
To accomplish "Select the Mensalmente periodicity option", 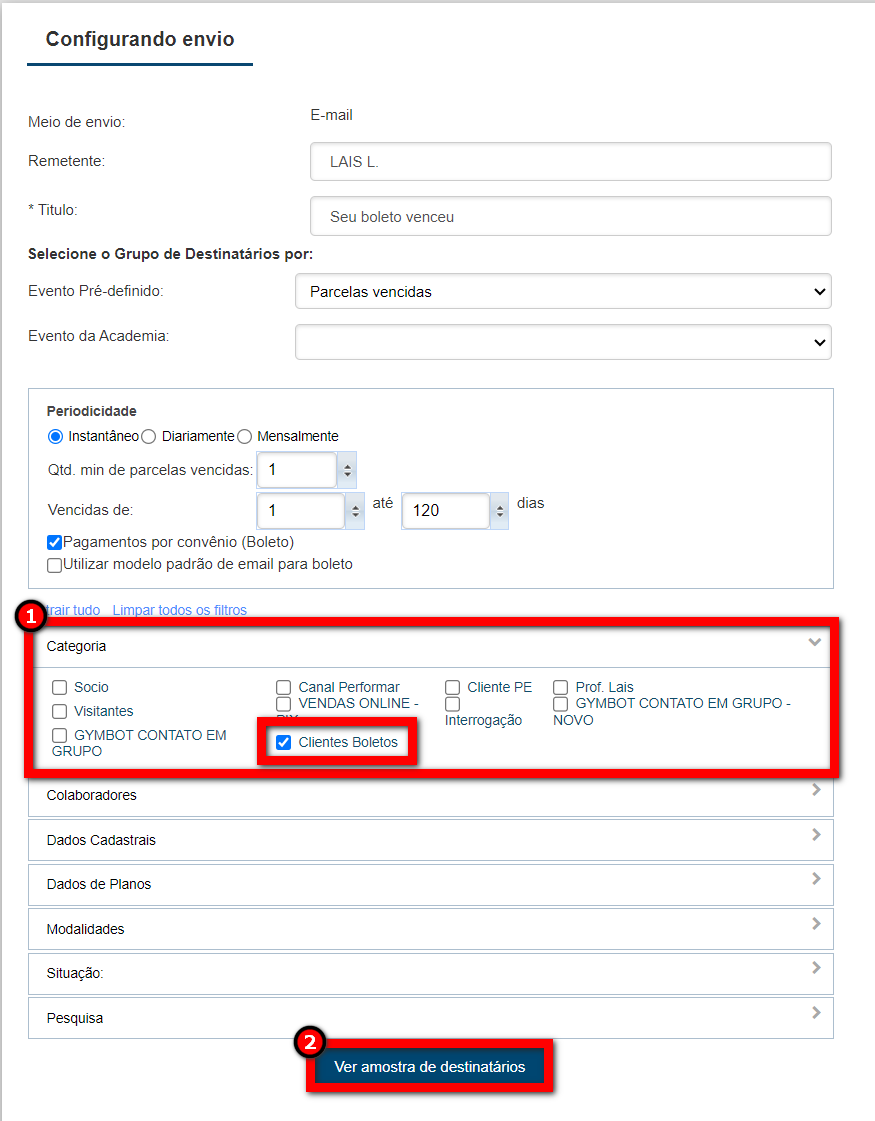I will pos(245,437).
